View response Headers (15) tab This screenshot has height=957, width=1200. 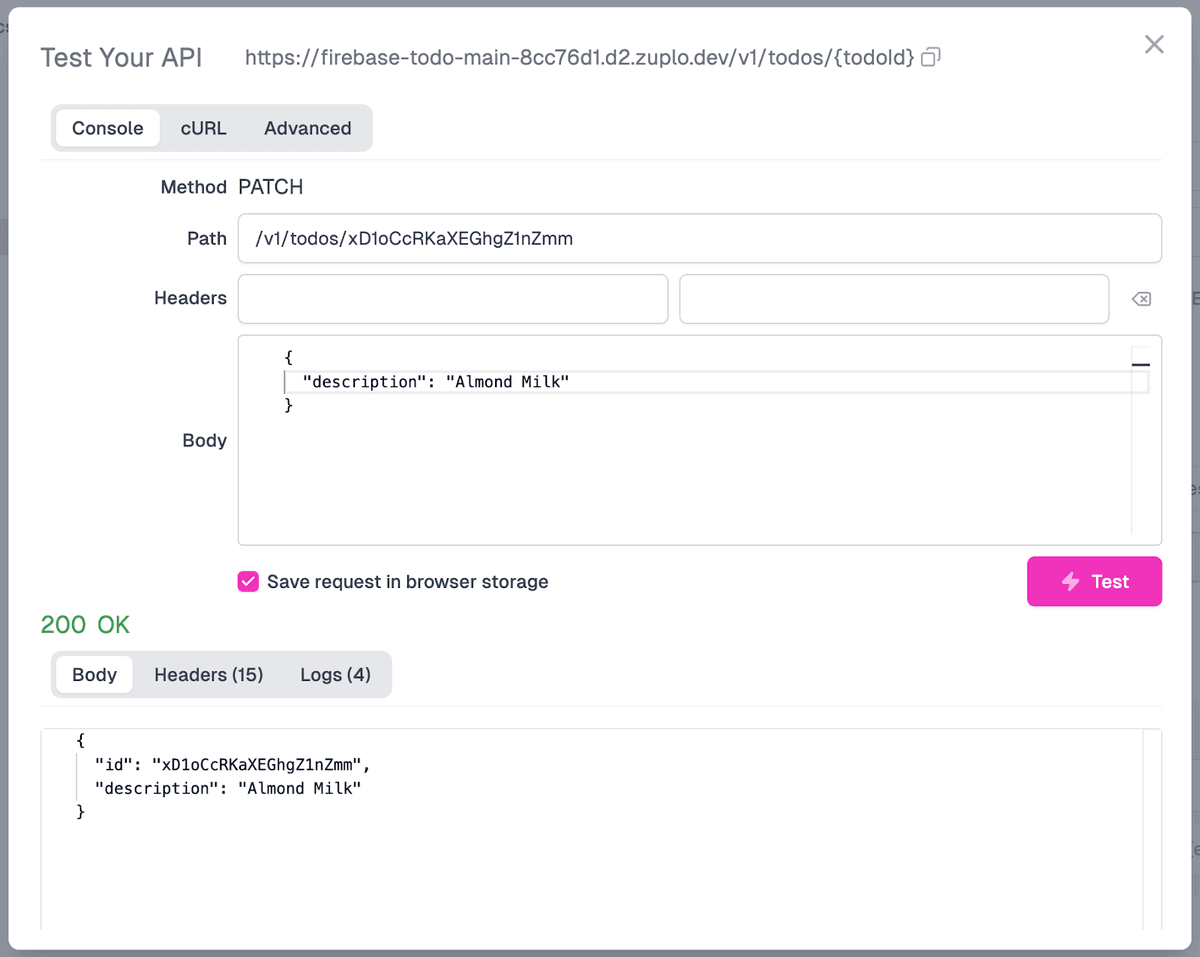208,675
